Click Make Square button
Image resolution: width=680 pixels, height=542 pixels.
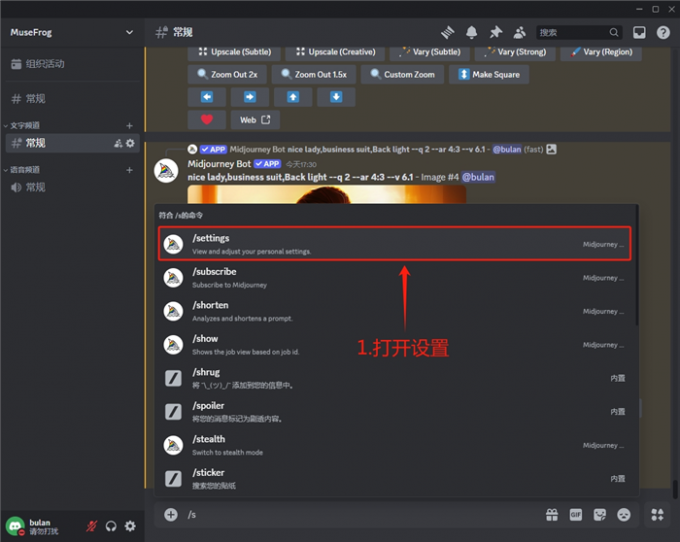click(x=489, y=75)
